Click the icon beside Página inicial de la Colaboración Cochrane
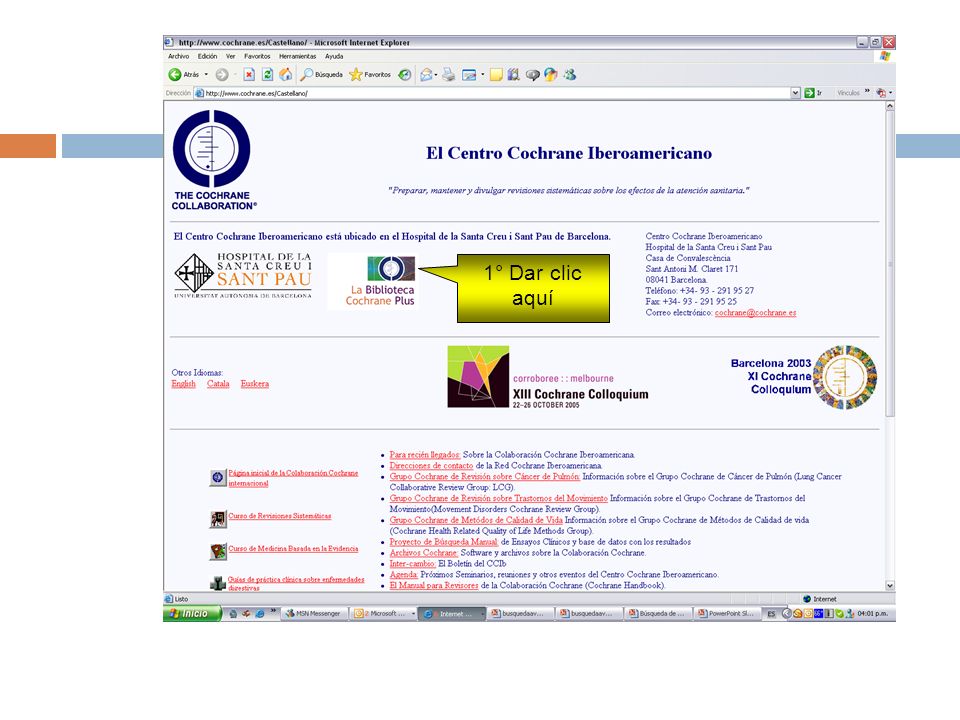This screenshot has width=960, height=720. (218, 478)
